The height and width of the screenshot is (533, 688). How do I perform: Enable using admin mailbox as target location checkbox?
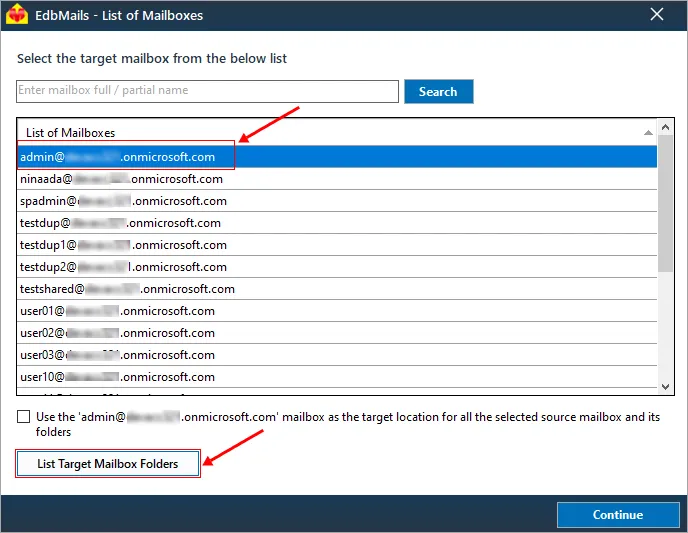click(24, 417)
